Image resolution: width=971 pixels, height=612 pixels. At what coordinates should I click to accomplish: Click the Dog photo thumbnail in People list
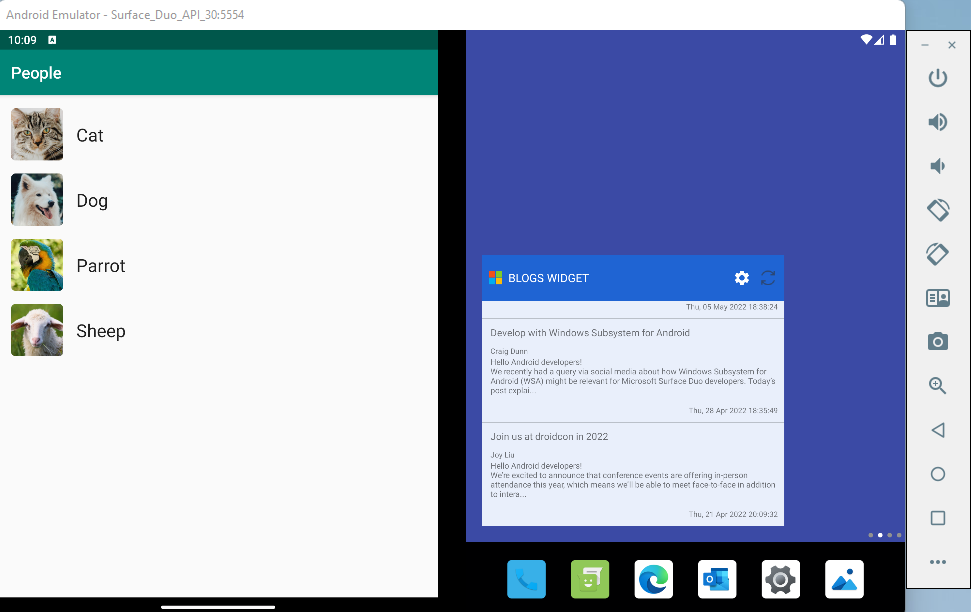[x=36, y=200]
